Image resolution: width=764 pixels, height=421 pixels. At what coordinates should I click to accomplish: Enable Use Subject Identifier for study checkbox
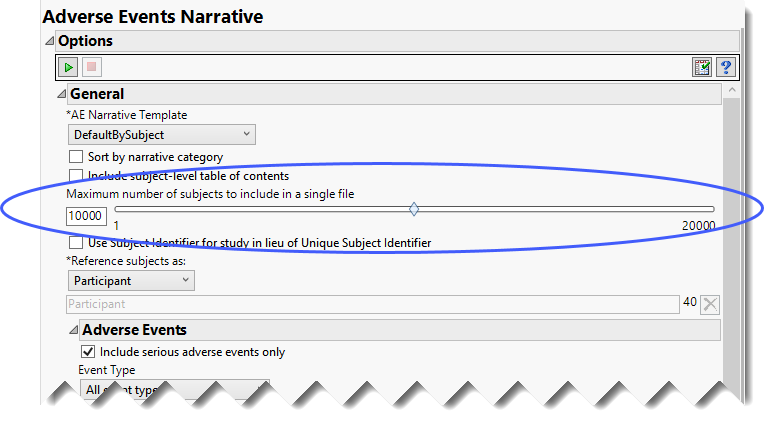75,242
